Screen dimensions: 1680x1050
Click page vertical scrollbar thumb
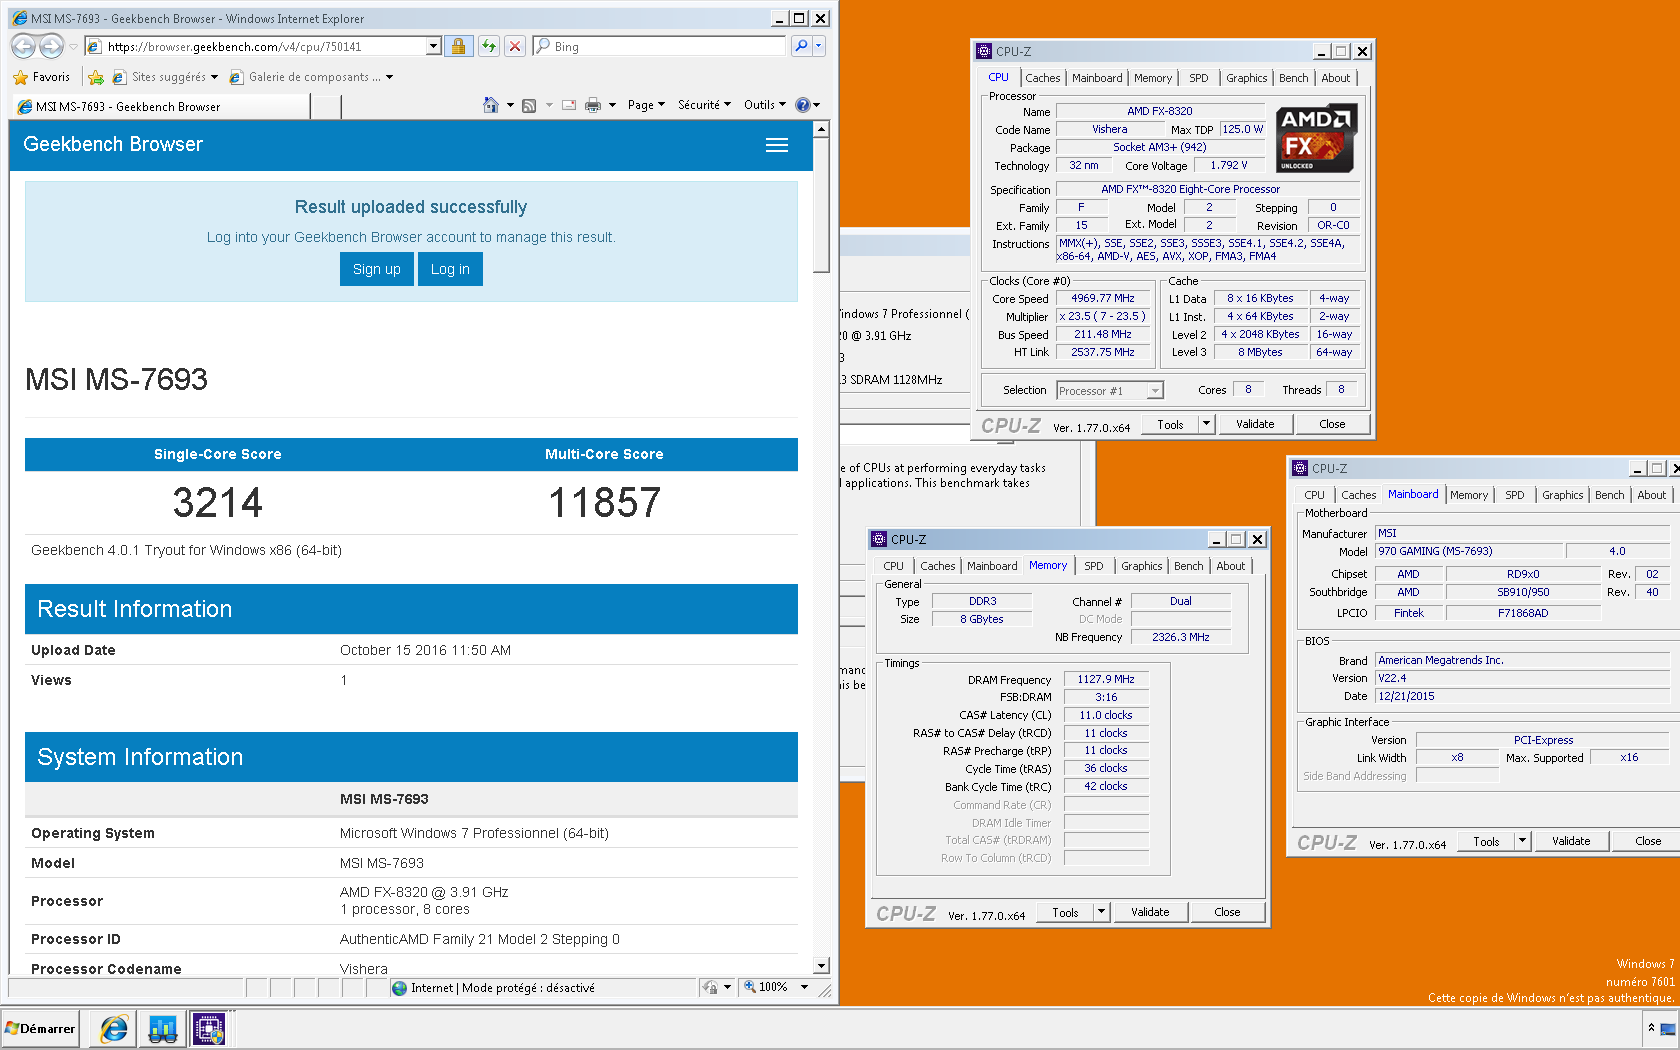click(x=821, y=205)
